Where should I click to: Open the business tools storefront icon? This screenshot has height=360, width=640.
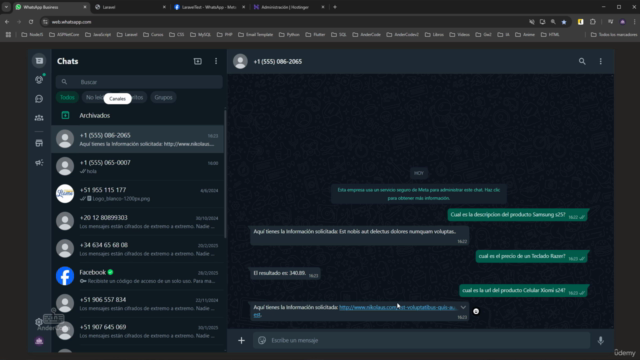coord(39,143)
